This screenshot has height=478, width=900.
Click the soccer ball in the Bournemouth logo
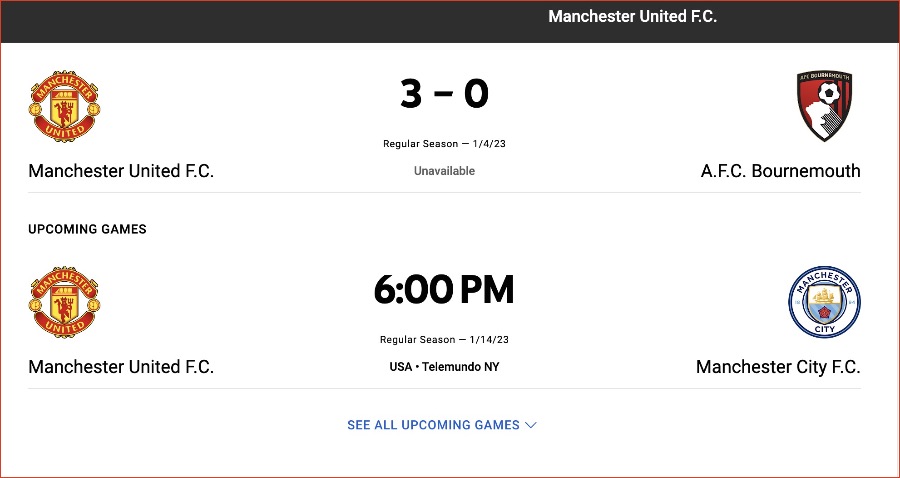[828, 93]
